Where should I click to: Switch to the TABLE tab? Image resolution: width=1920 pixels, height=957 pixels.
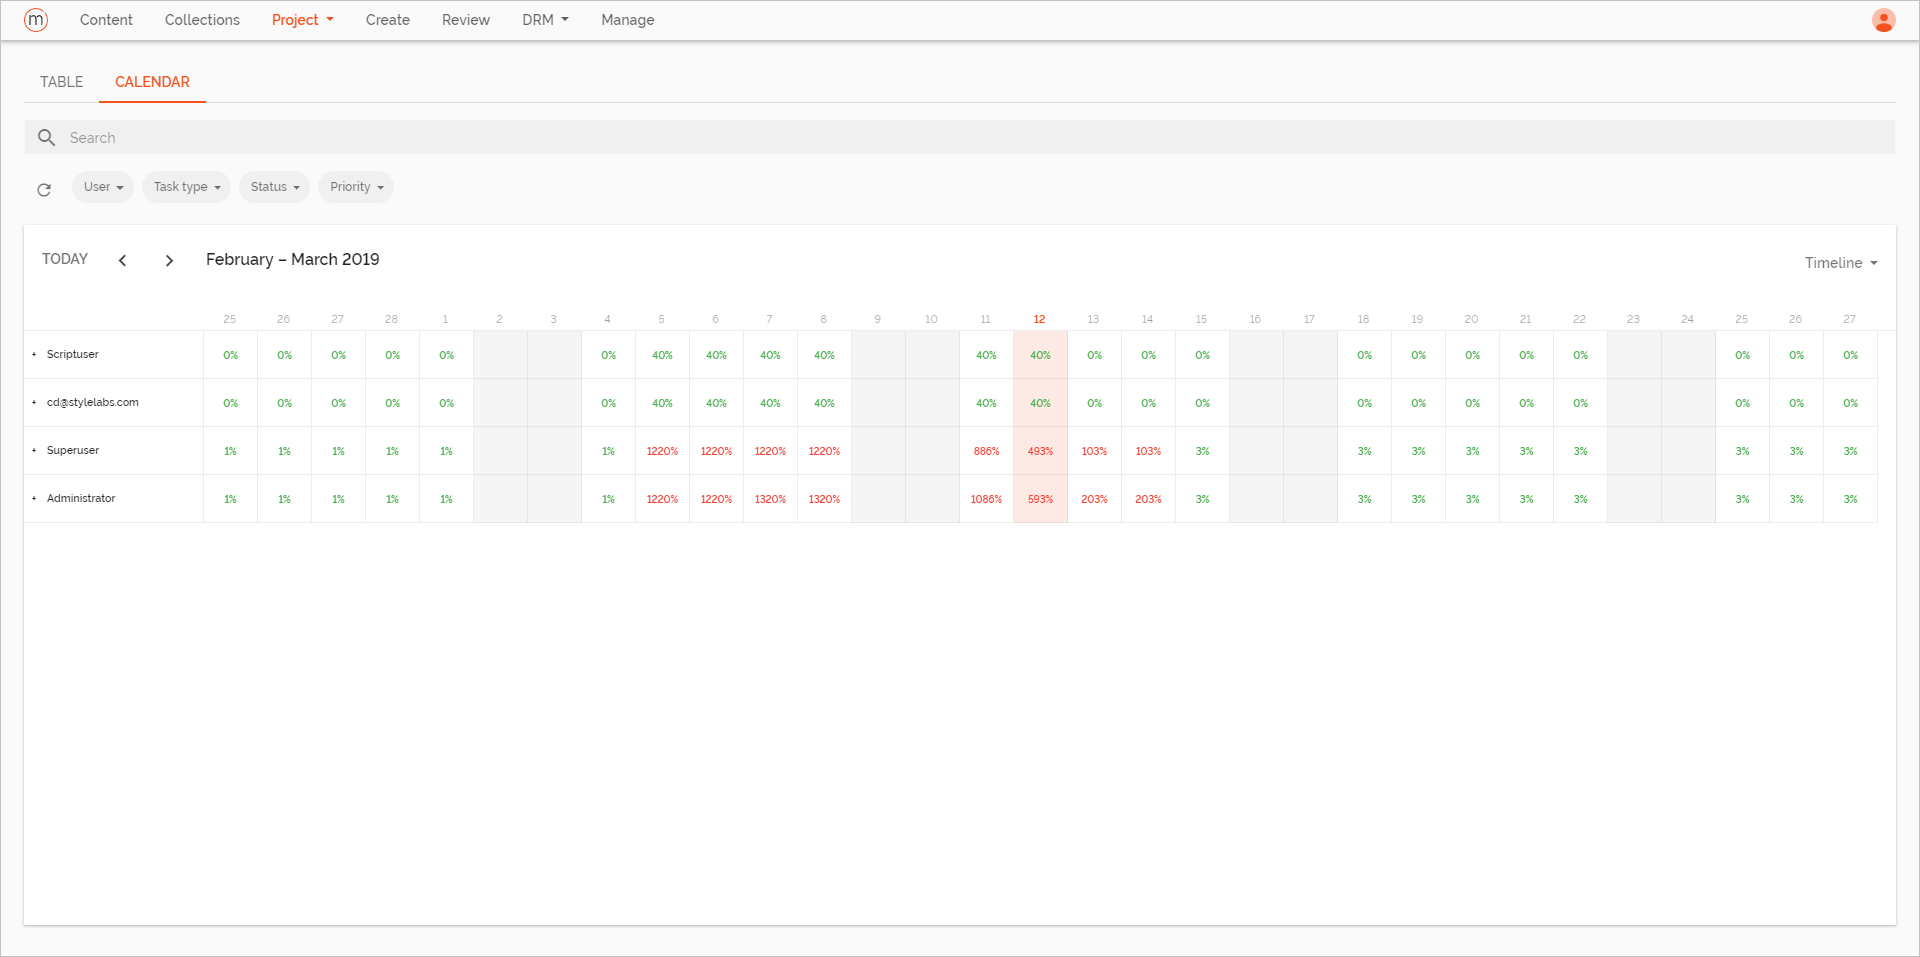[60, 82]
